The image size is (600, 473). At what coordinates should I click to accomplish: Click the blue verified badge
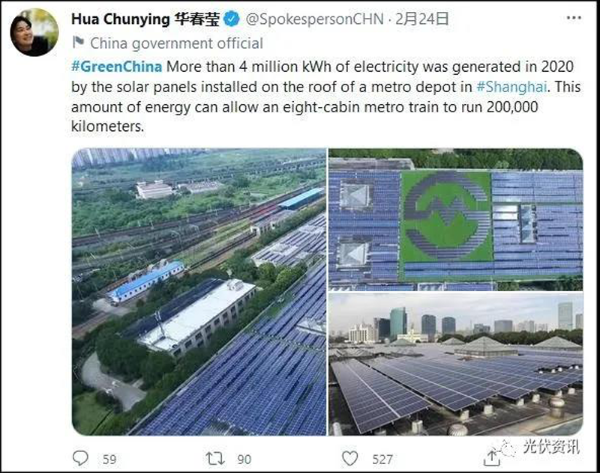click(232, 19)
